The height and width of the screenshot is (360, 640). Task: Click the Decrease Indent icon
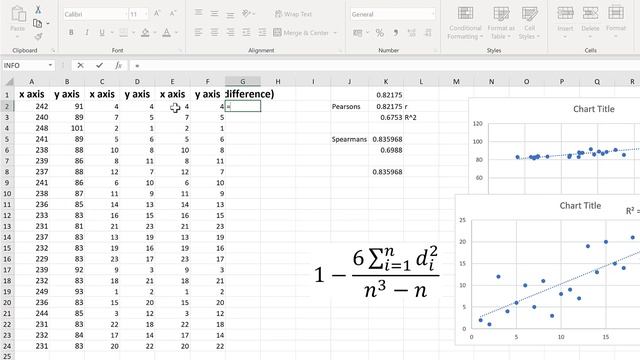point(246,32)
